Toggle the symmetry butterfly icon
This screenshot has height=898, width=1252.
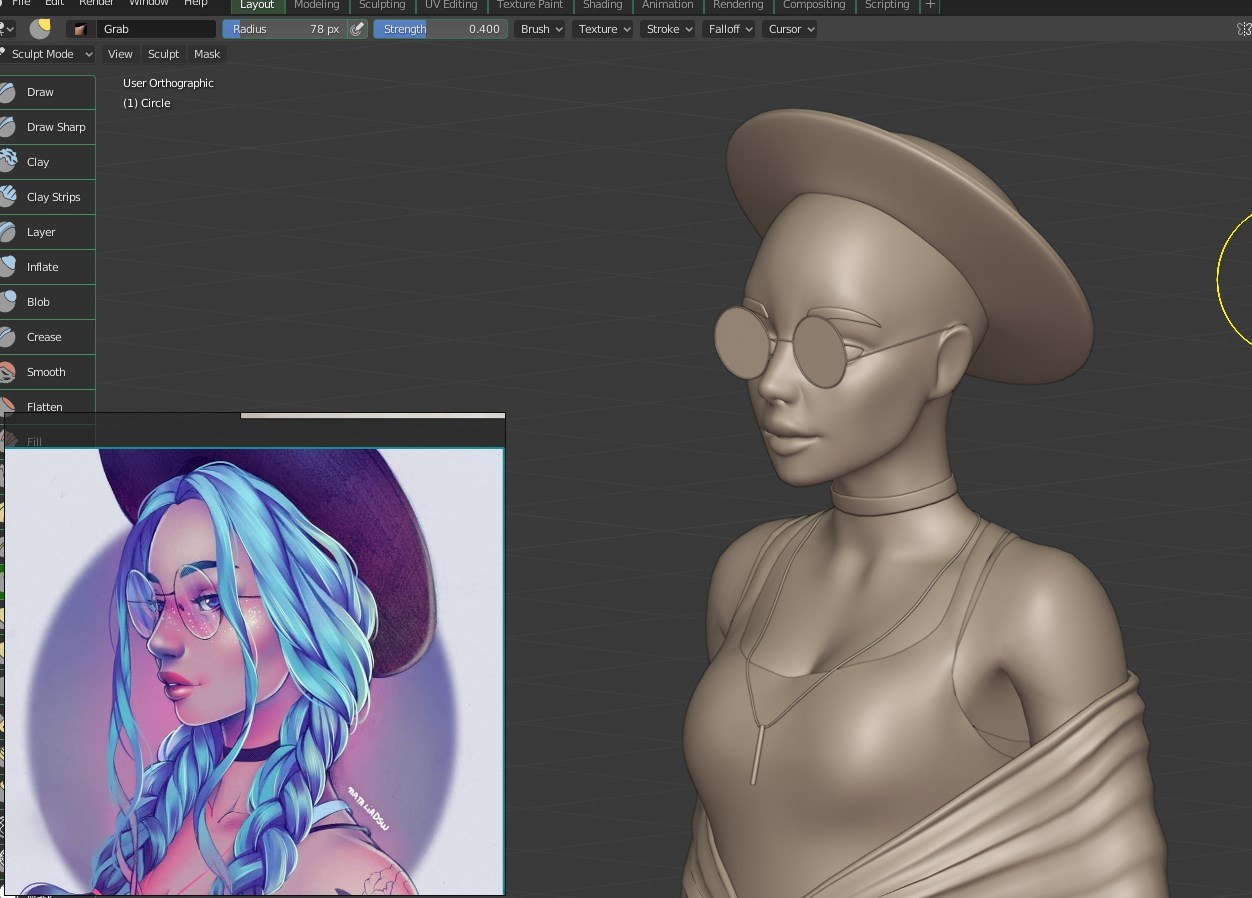1245,29
